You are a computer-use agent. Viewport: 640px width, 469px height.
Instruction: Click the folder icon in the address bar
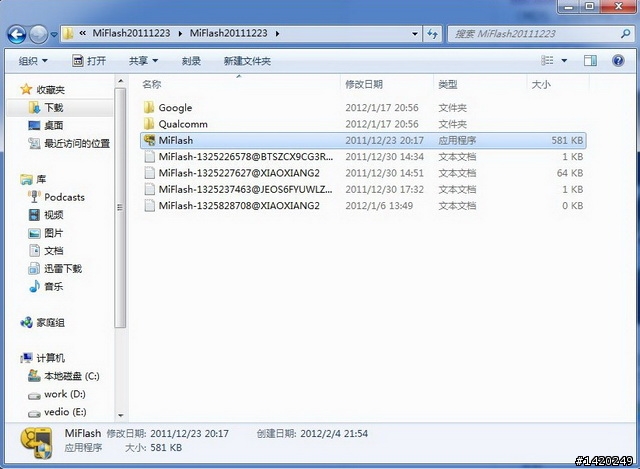tap(68, 33)
